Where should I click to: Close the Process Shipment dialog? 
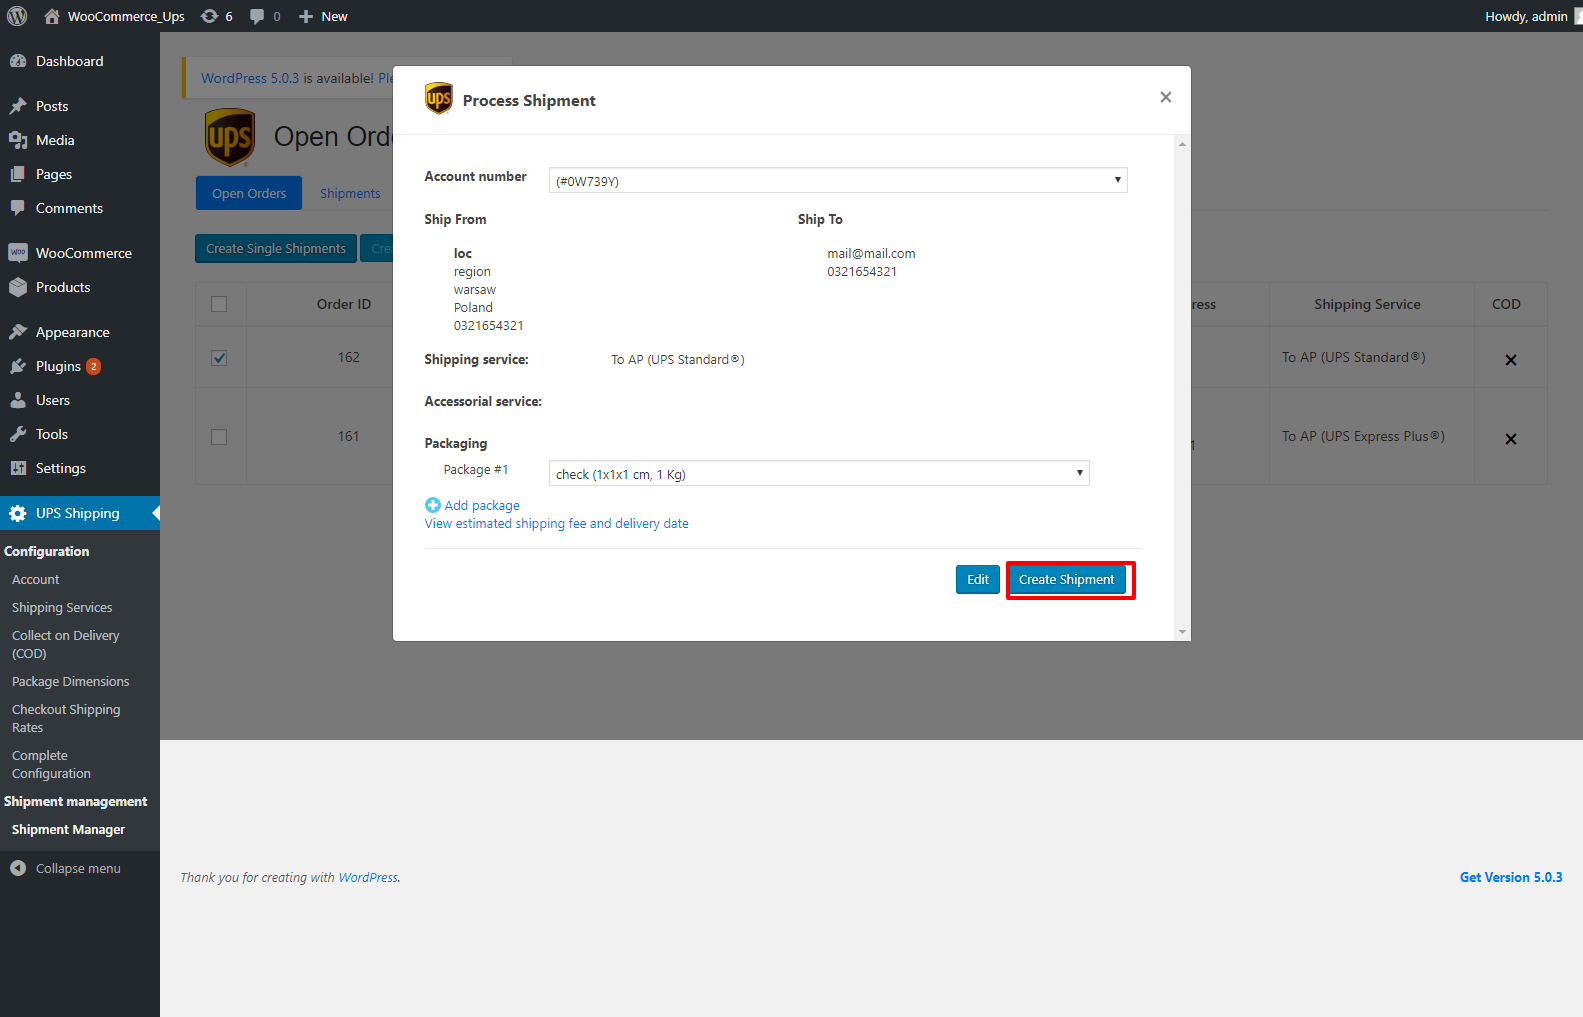1166,97
